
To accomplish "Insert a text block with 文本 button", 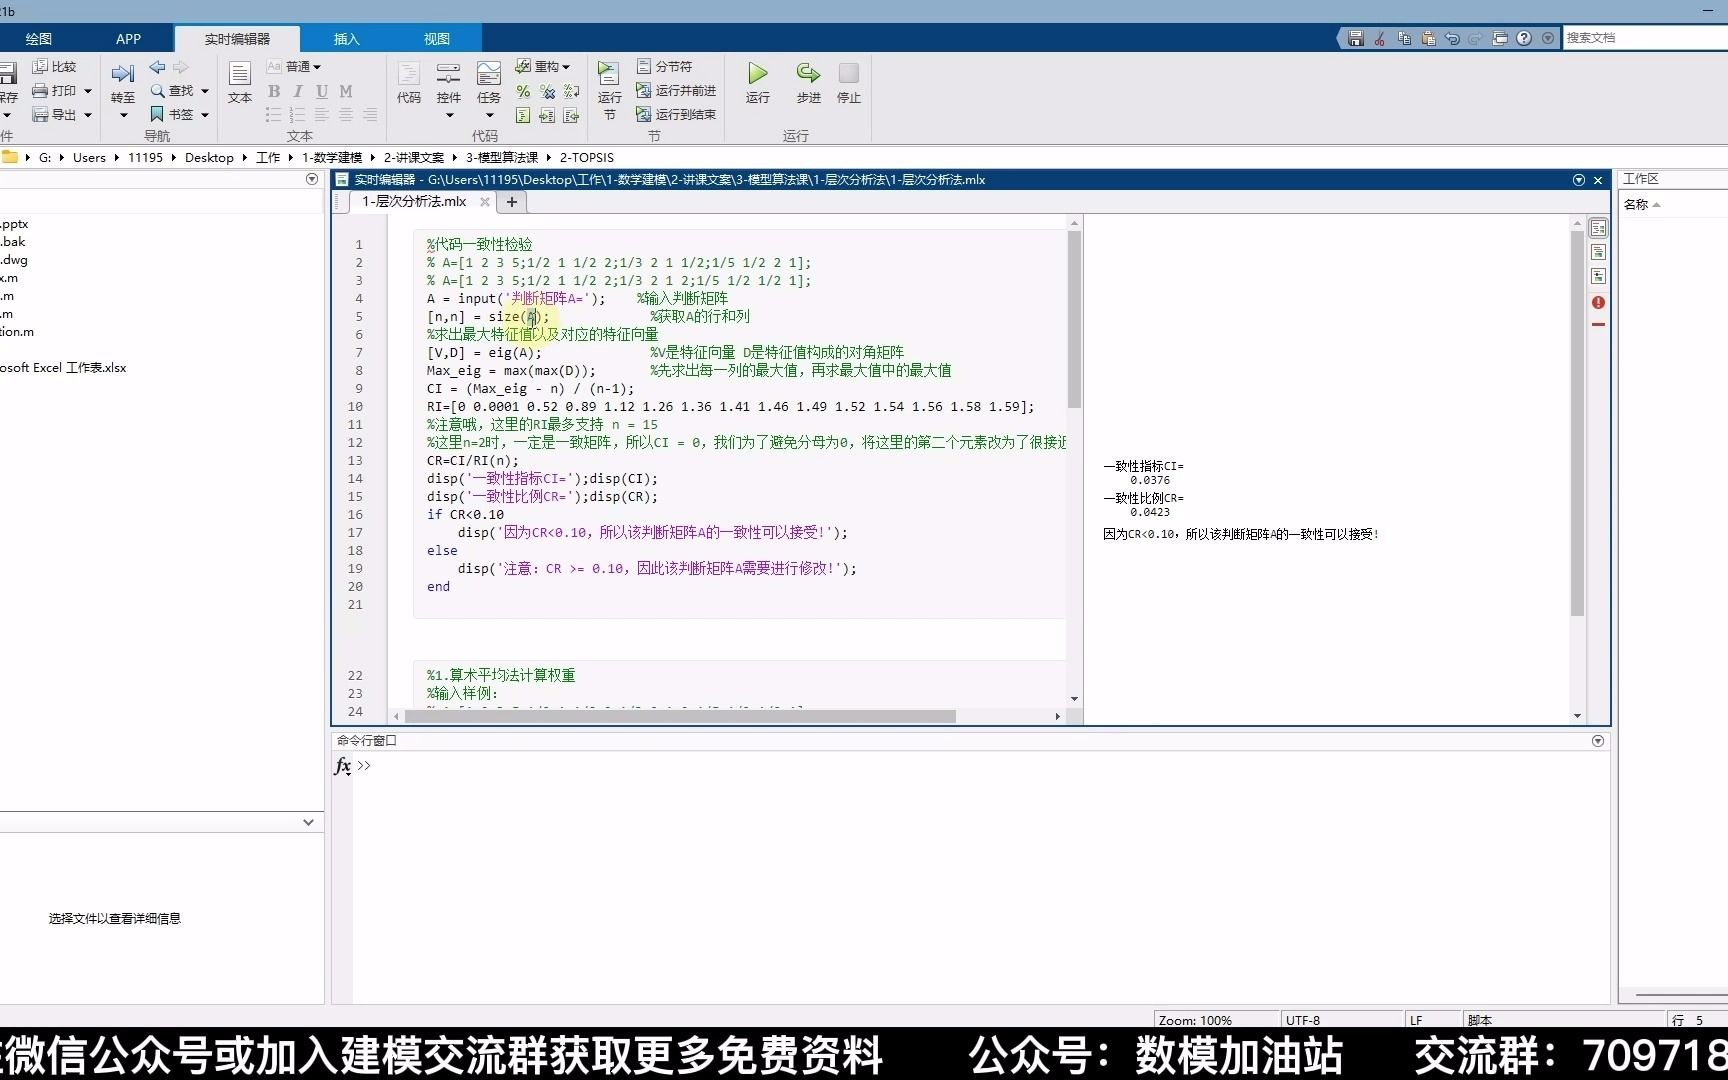I will pos(240,82).
